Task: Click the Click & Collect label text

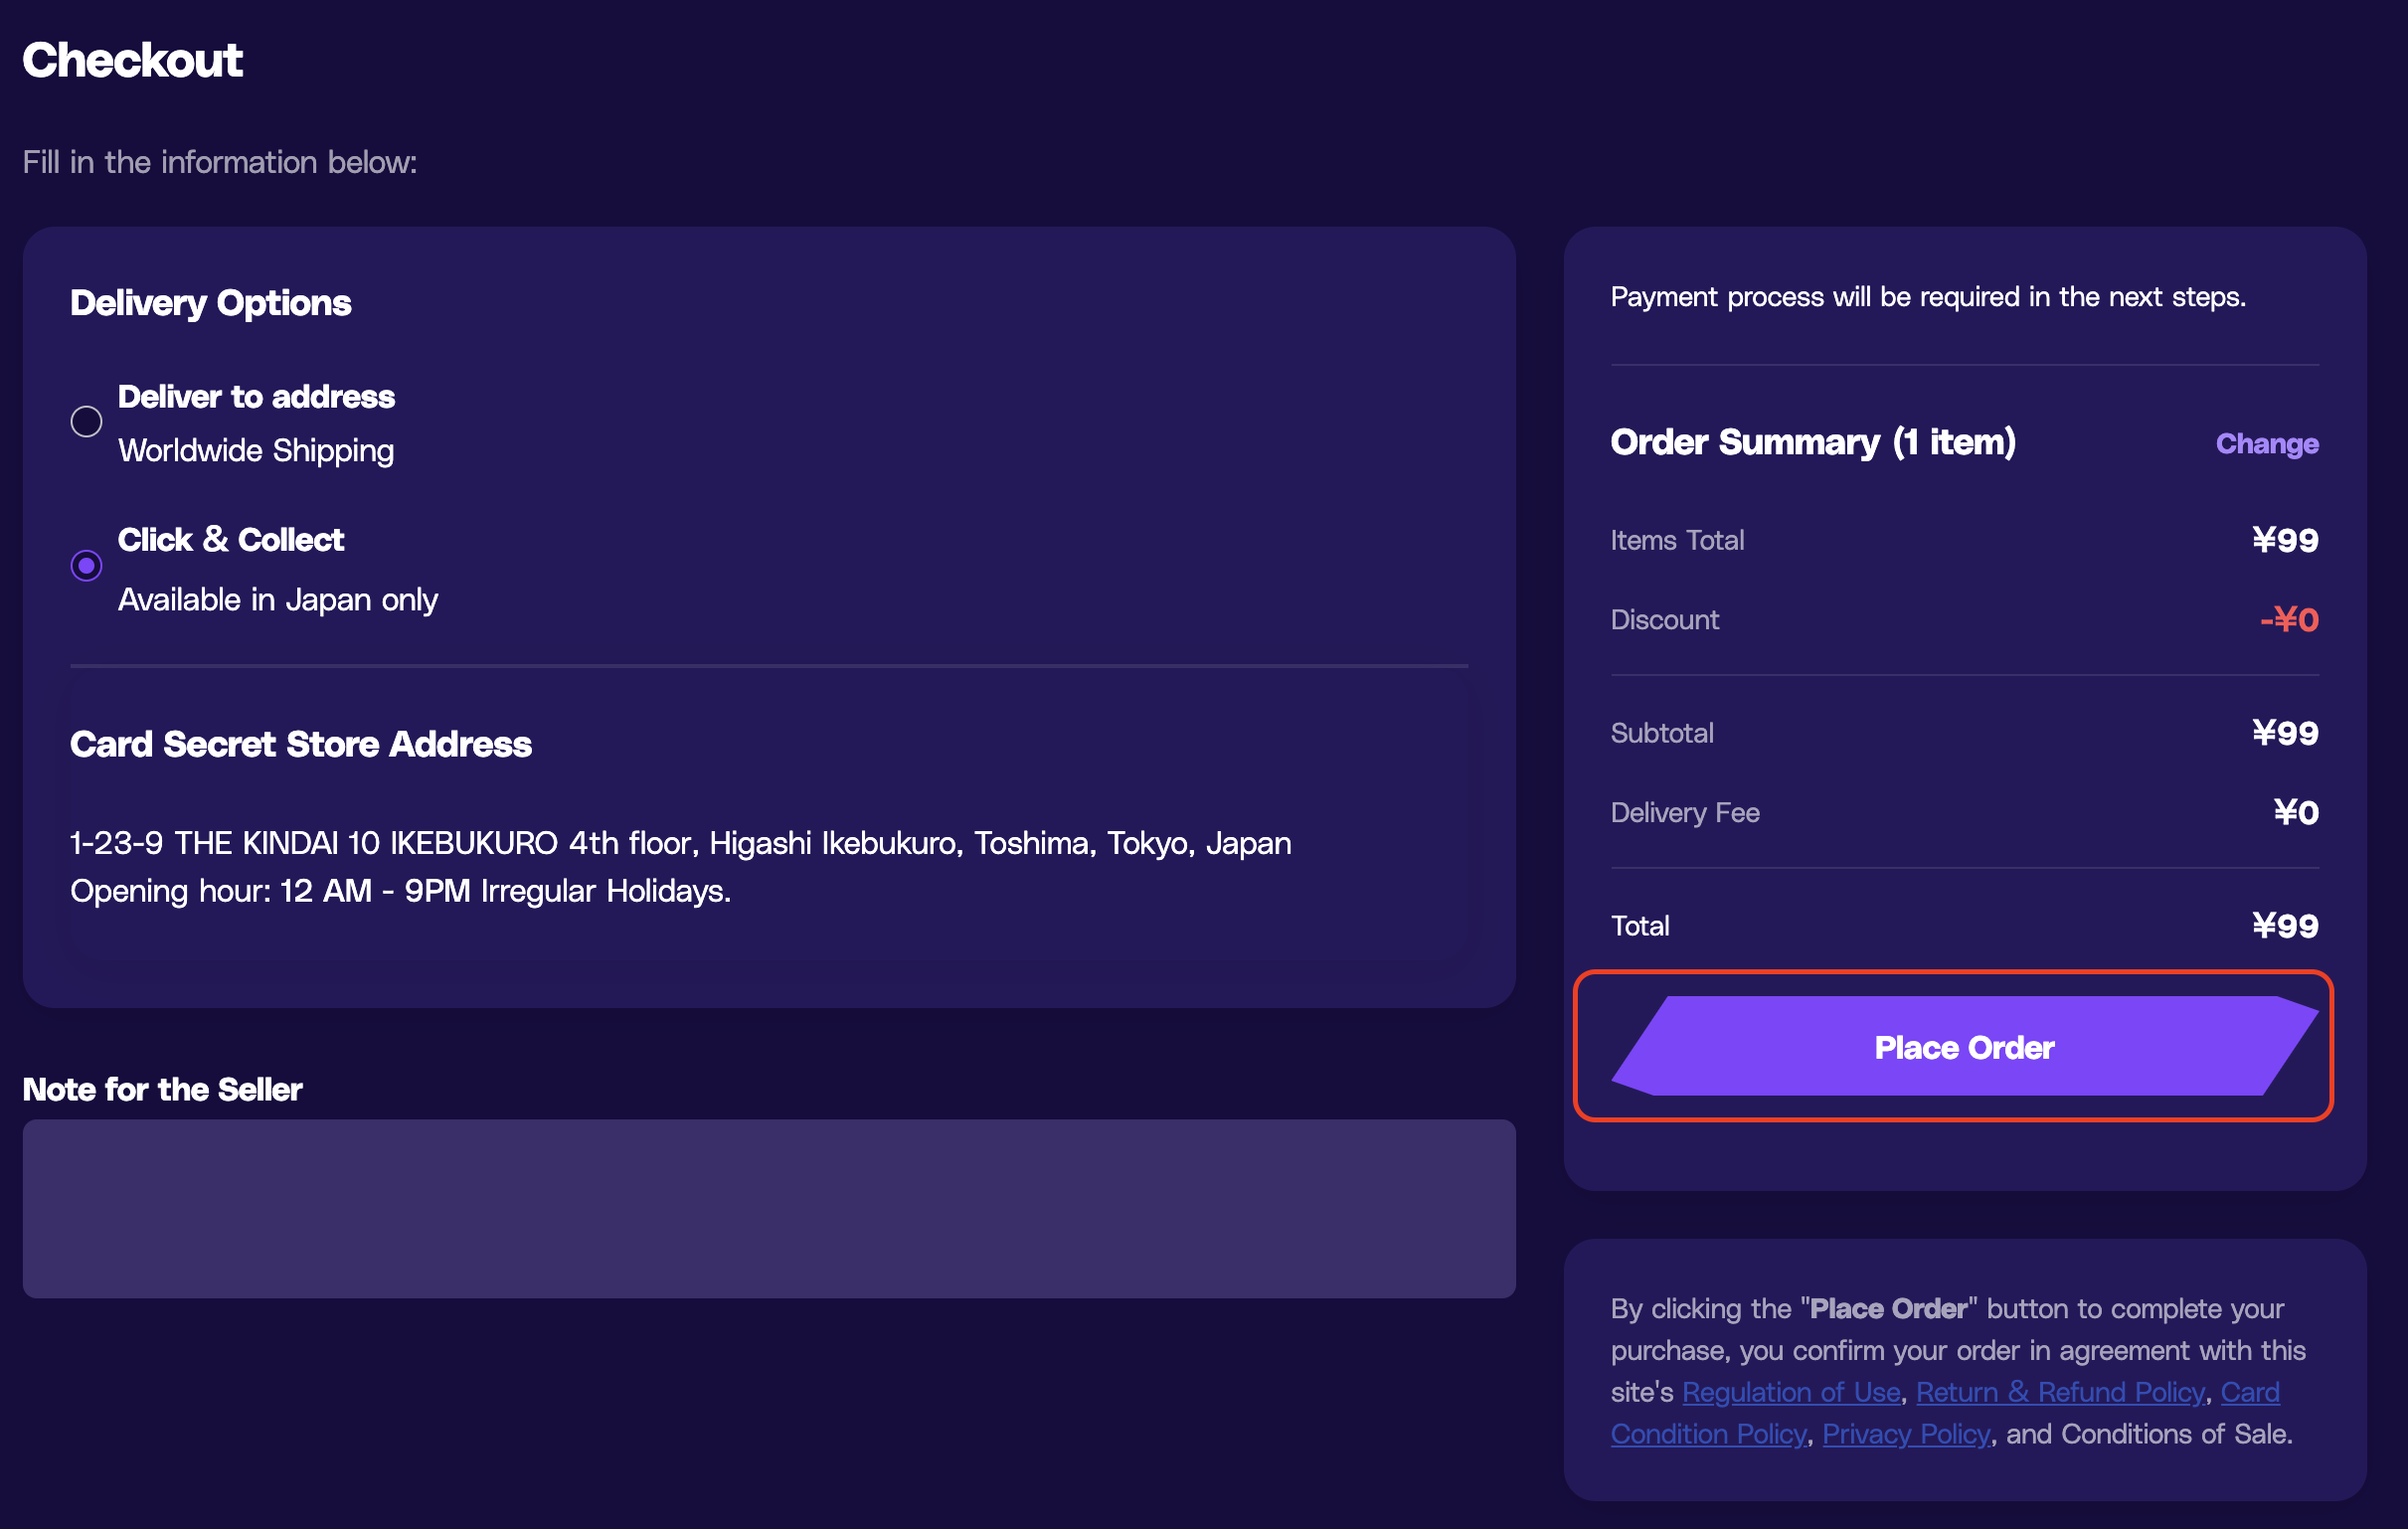Action: tap(231, 540)
